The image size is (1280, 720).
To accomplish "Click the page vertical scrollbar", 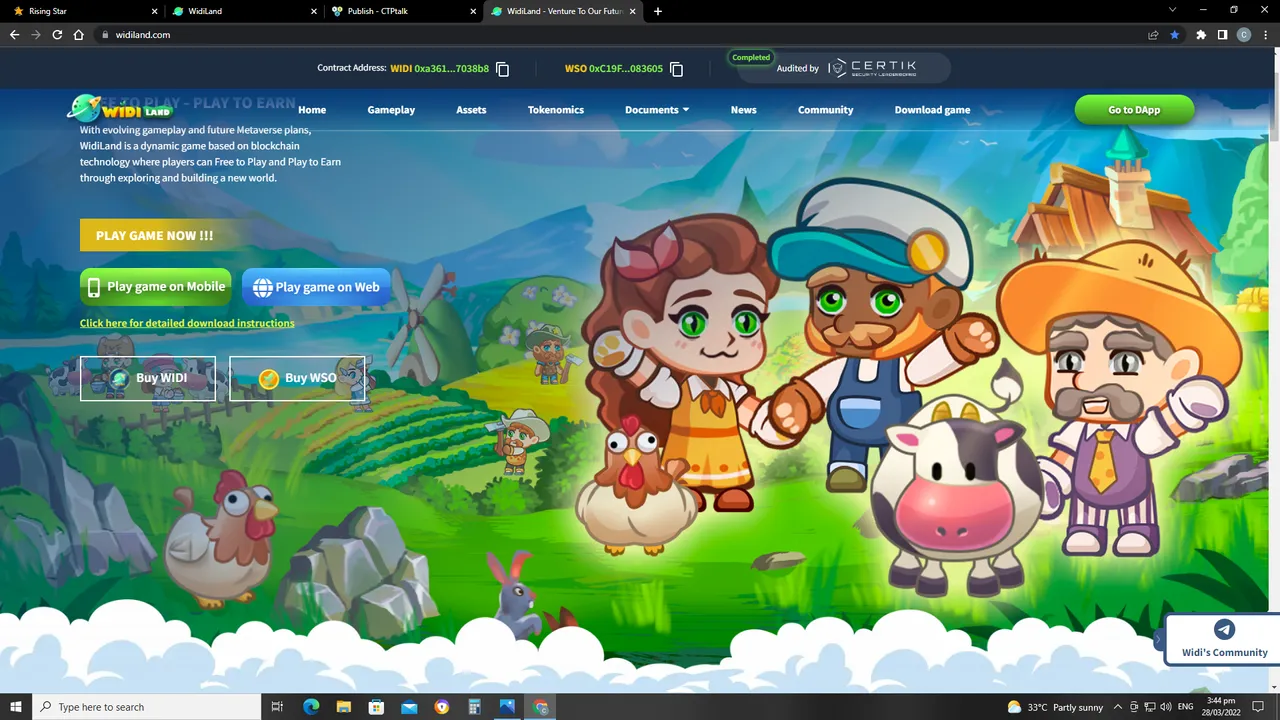I will pos(1274,95).
